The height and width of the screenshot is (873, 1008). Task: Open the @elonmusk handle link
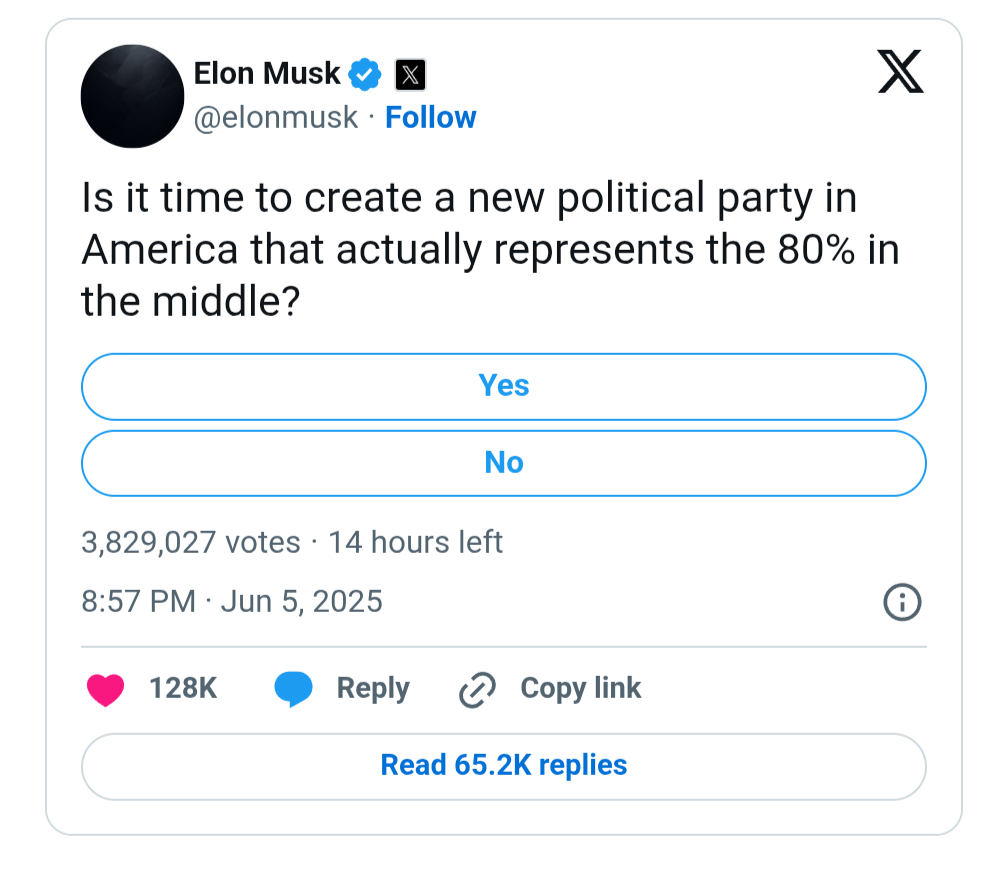click(276, 118)
